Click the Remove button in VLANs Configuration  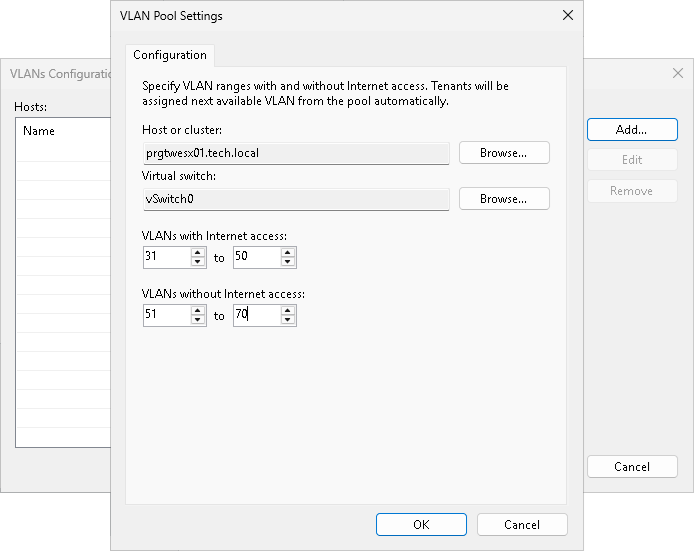pos(632,191)
